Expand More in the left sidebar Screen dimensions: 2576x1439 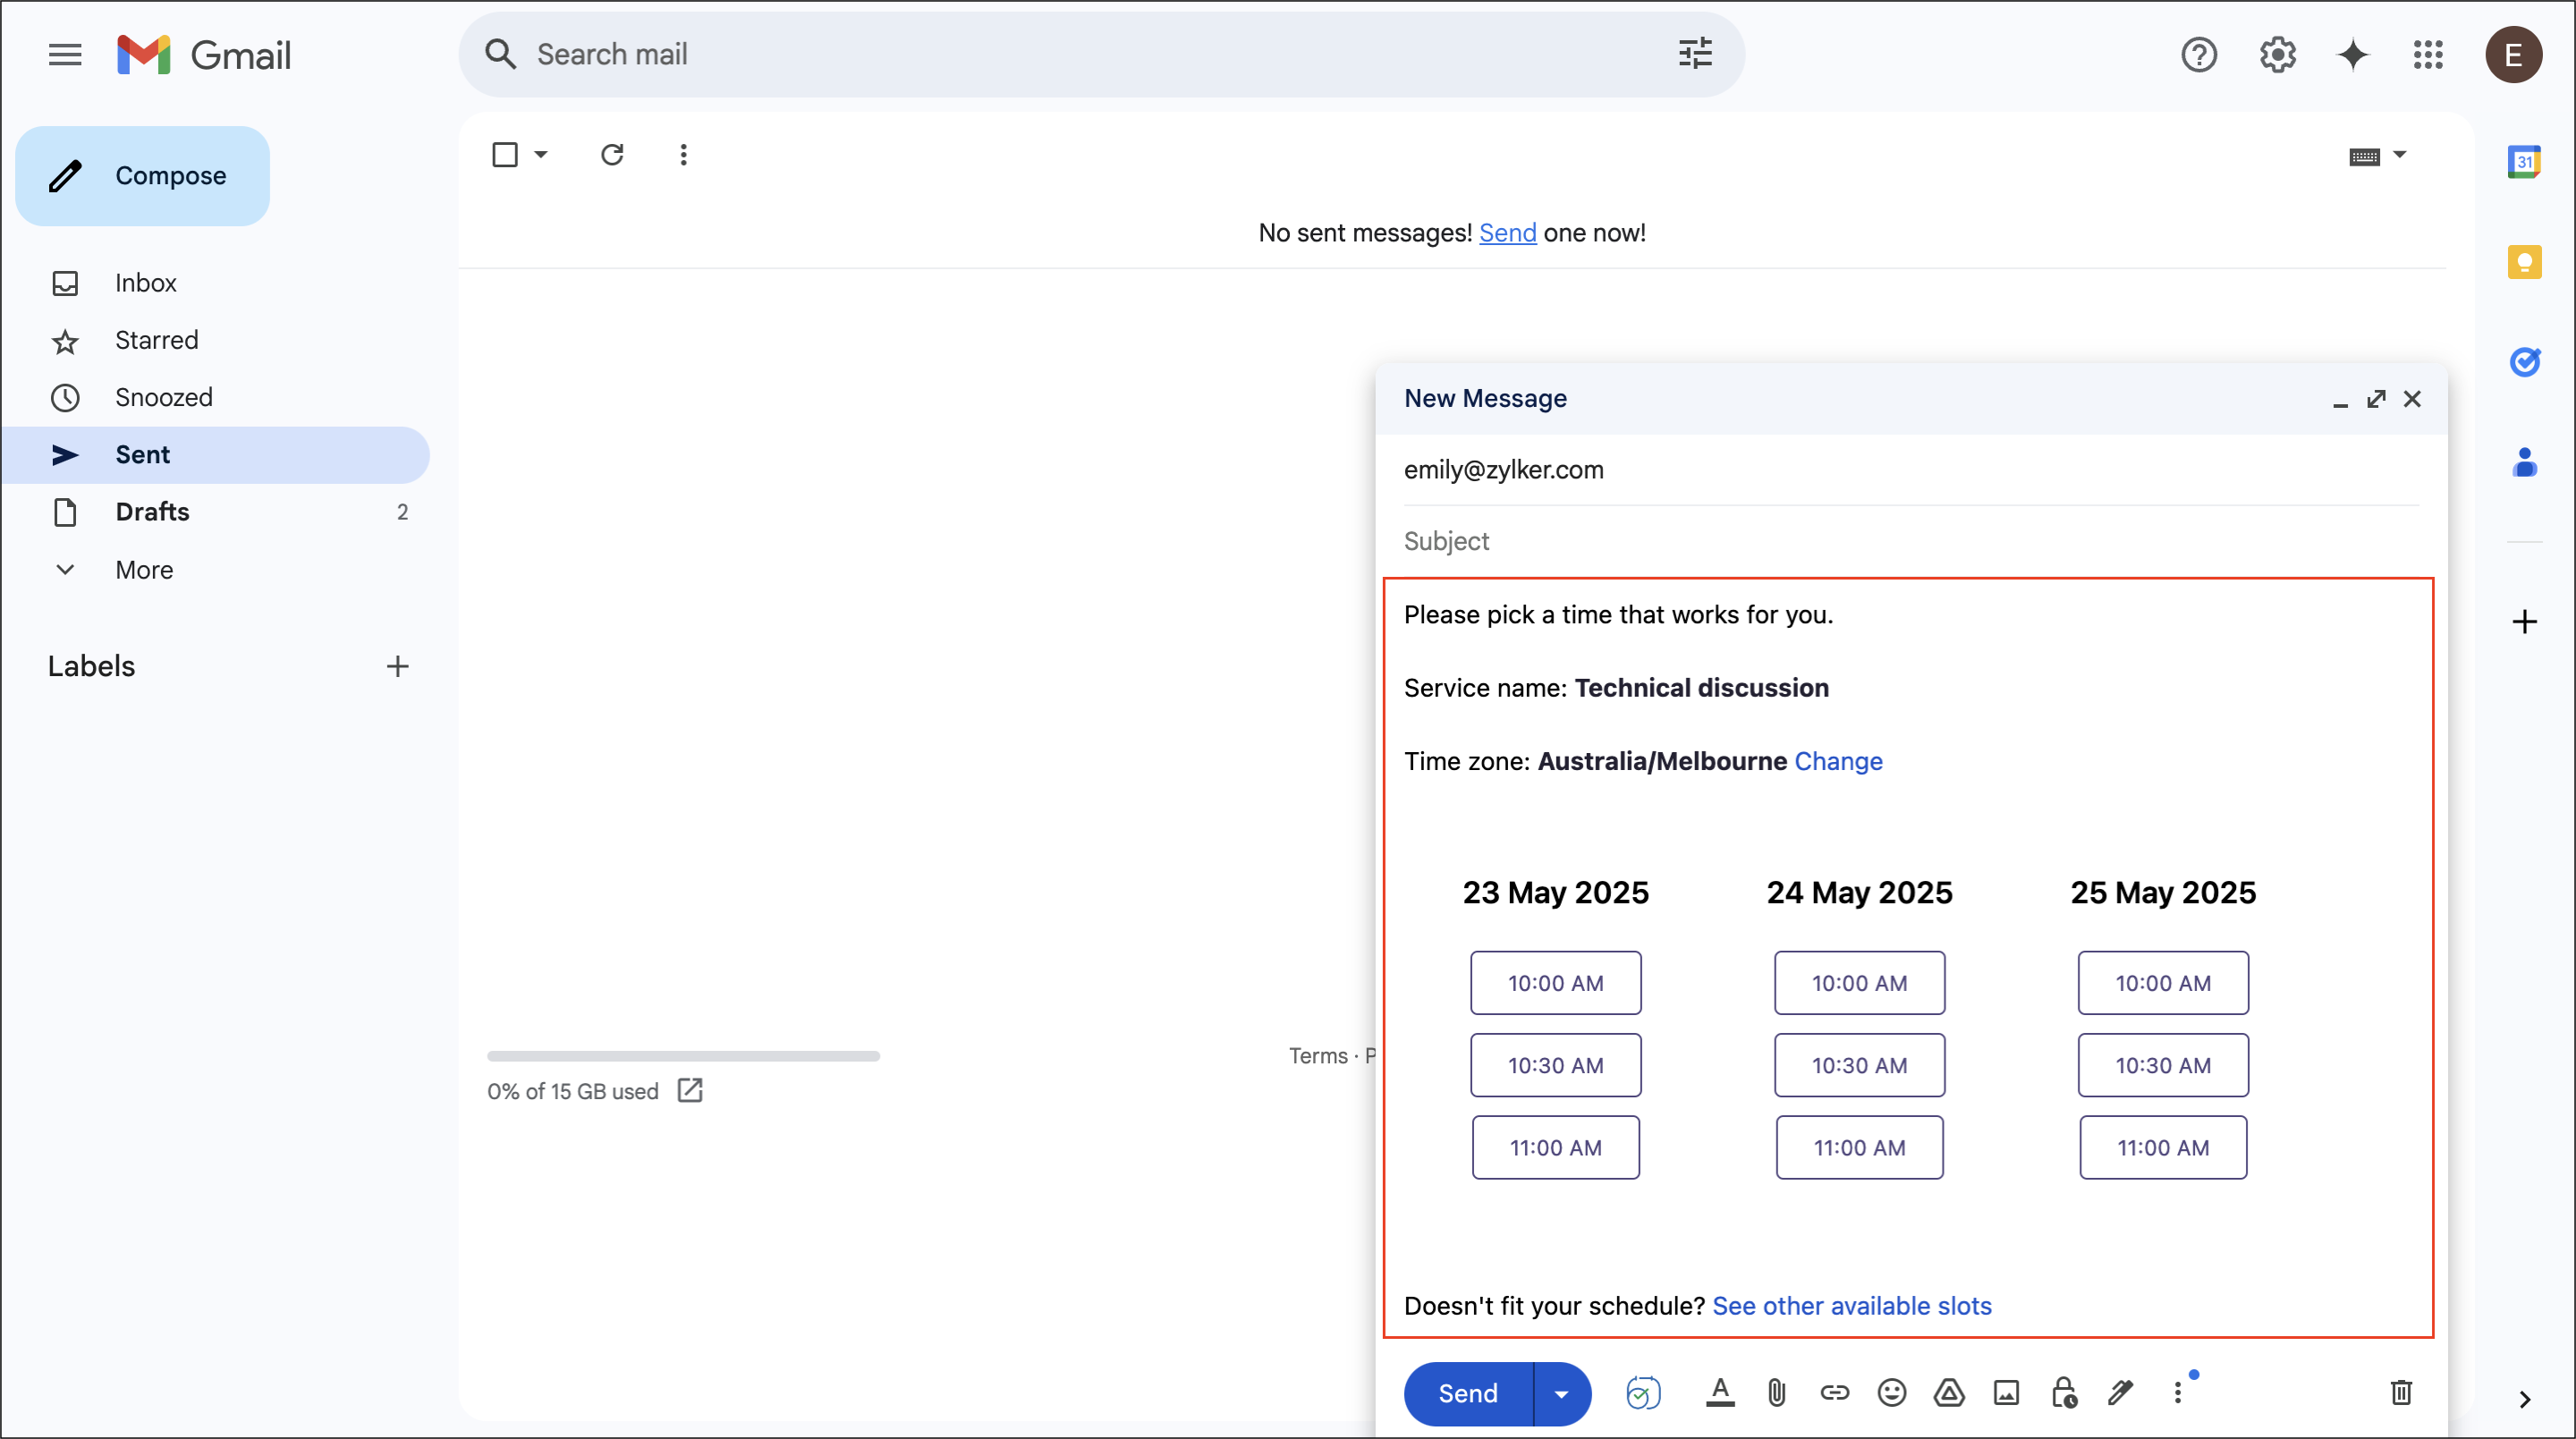click(144, 570)
